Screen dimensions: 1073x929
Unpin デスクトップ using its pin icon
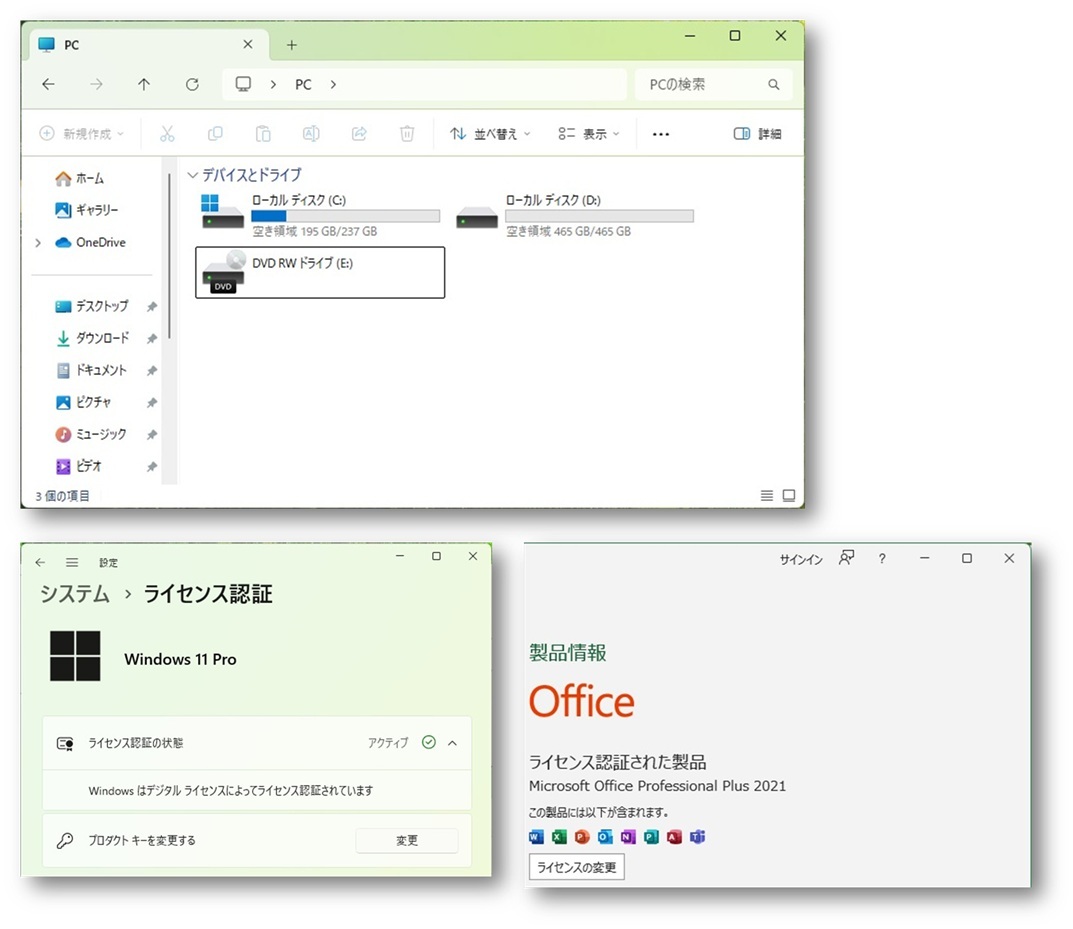152,306
